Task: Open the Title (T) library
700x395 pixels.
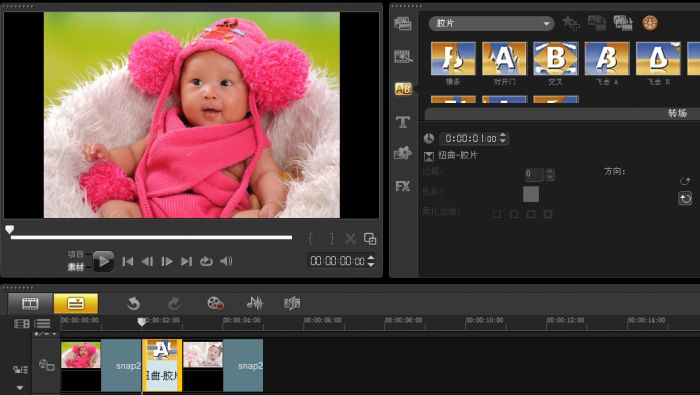Action: tap(403, 121)
